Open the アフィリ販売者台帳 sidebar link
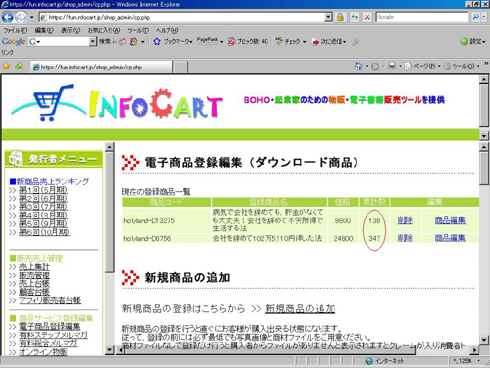Screen dimensions: 490x368 click(50, 300)
